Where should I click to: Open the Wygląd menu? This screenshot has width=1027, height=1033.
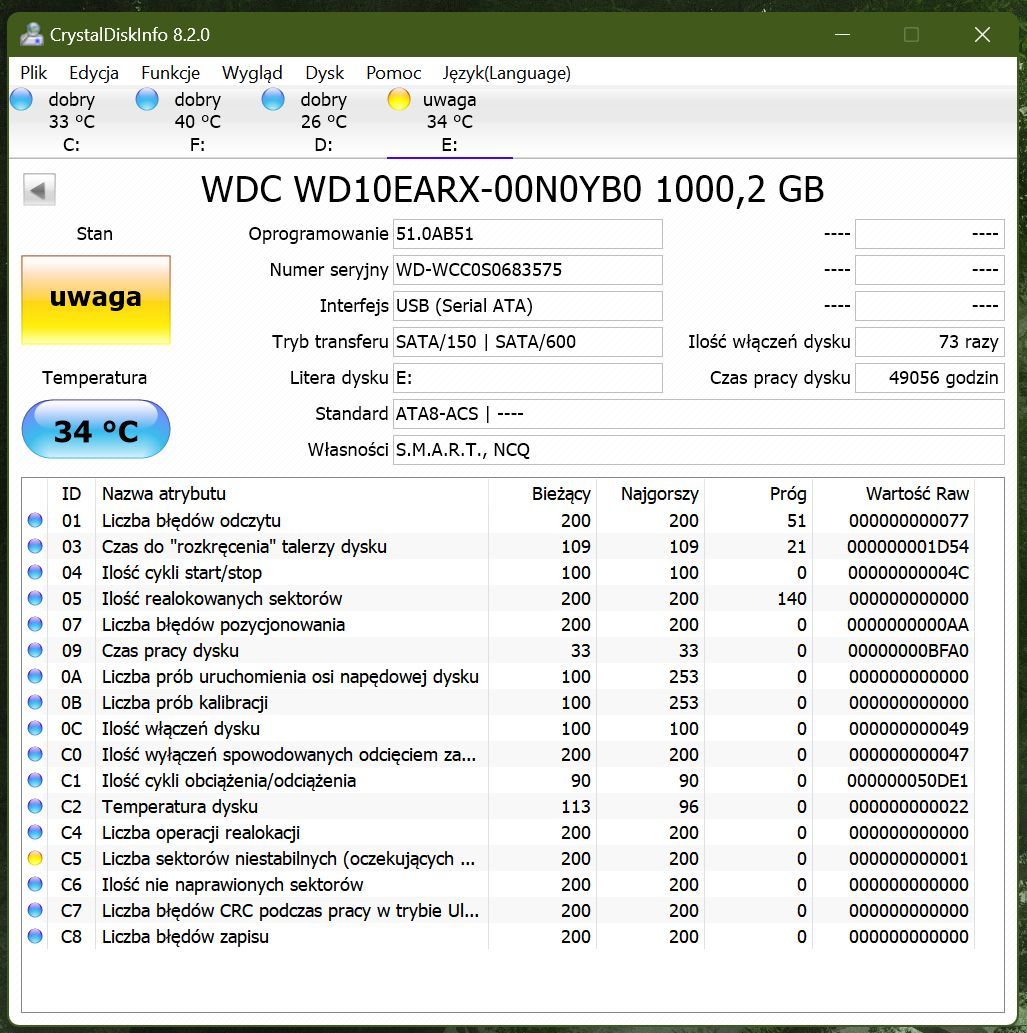pos(252,72)
